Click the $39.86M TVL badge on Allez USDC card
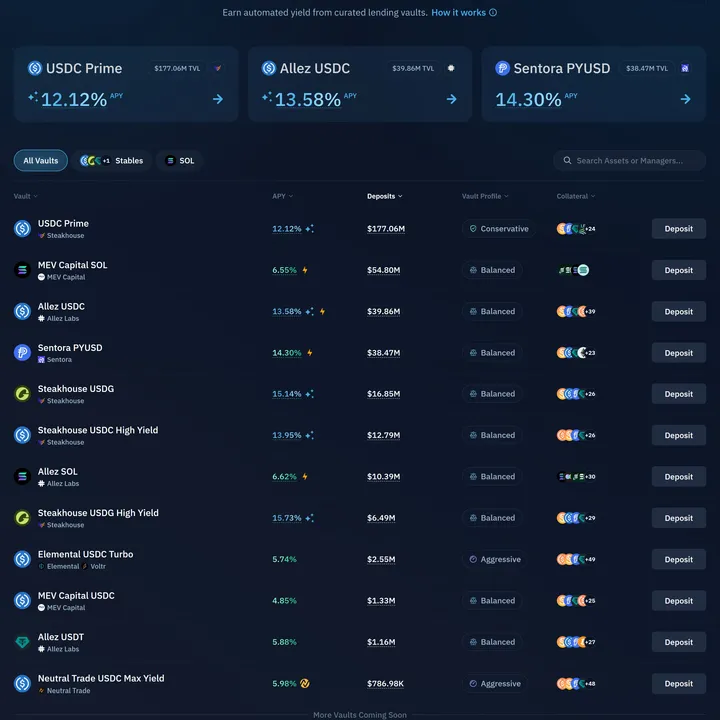 [413, 68]
